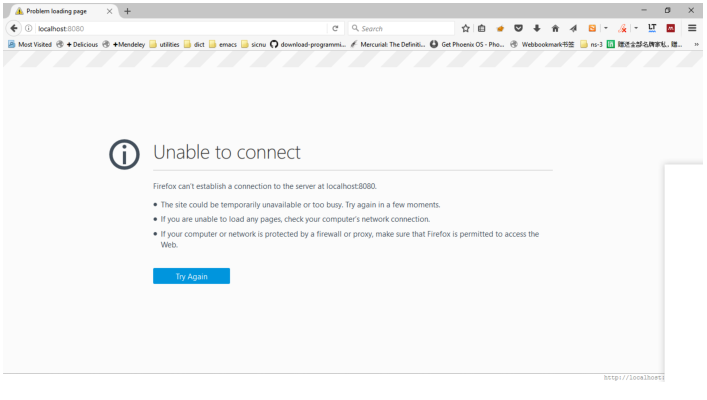
Task: Go back with the back arrow button
Action: [14, 28]
